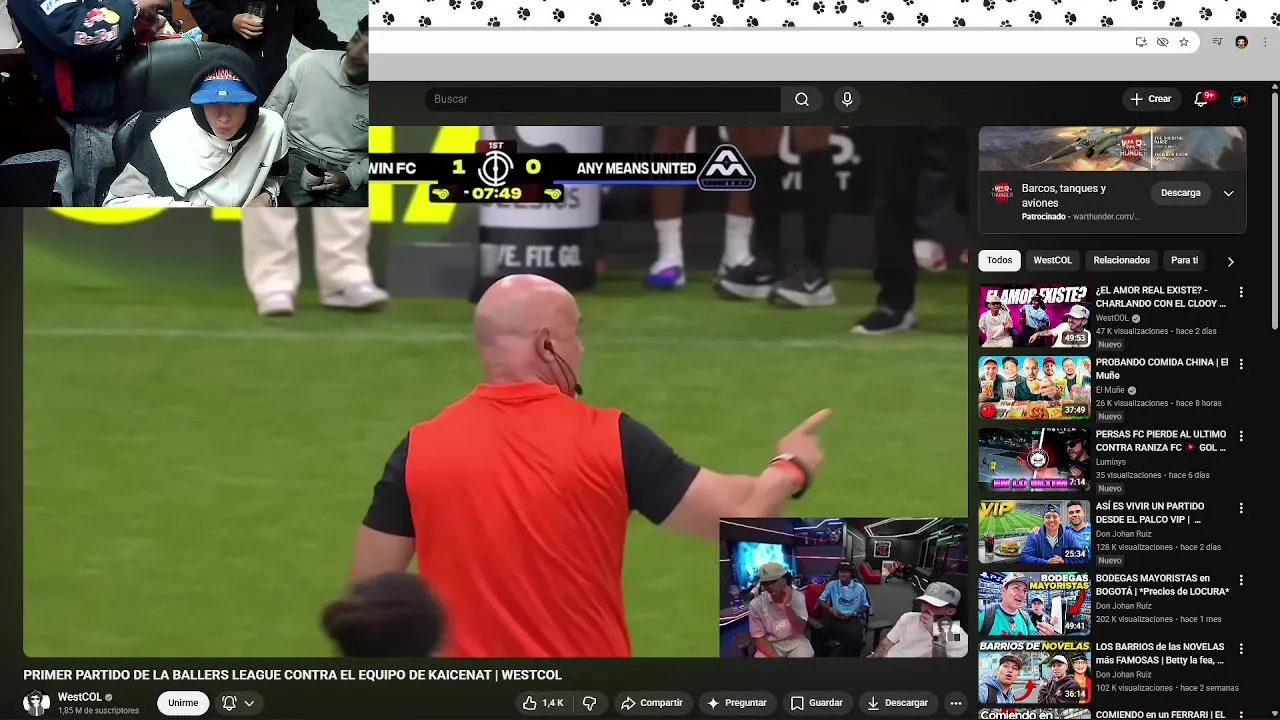Select the Relacionados filter chip
The height and width of the screenshot is (720, 1280).
(x=1121, y=260)
